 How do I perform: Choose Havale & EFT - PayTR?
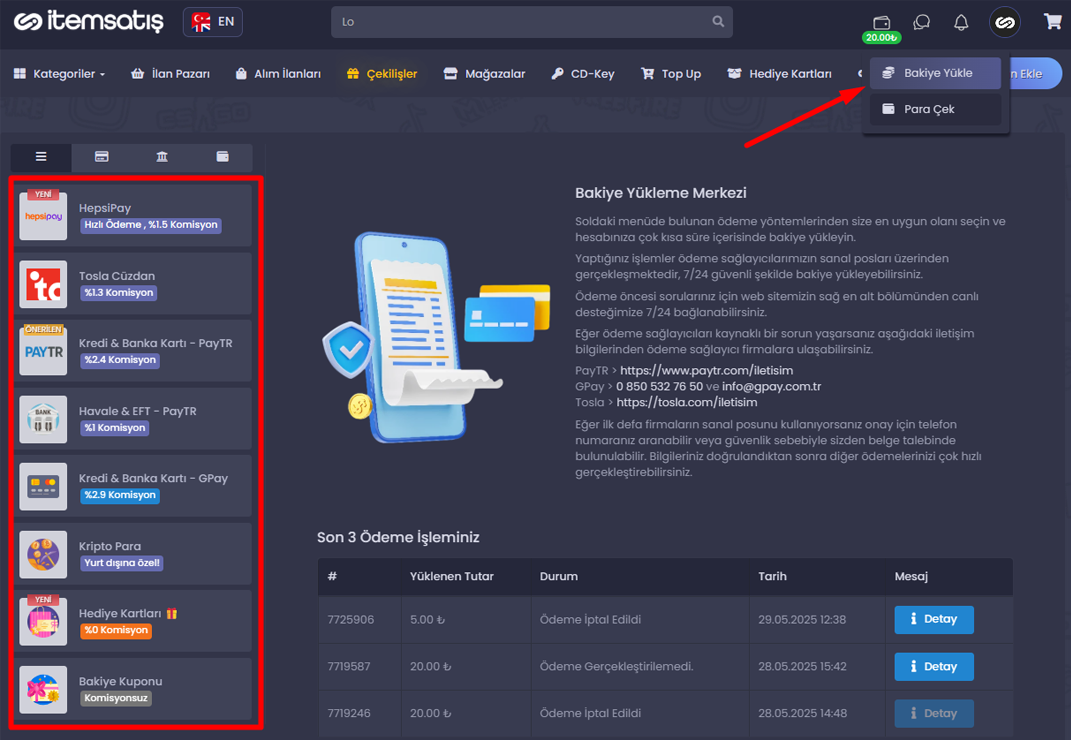pyautogui.click(x=133, y=419)
